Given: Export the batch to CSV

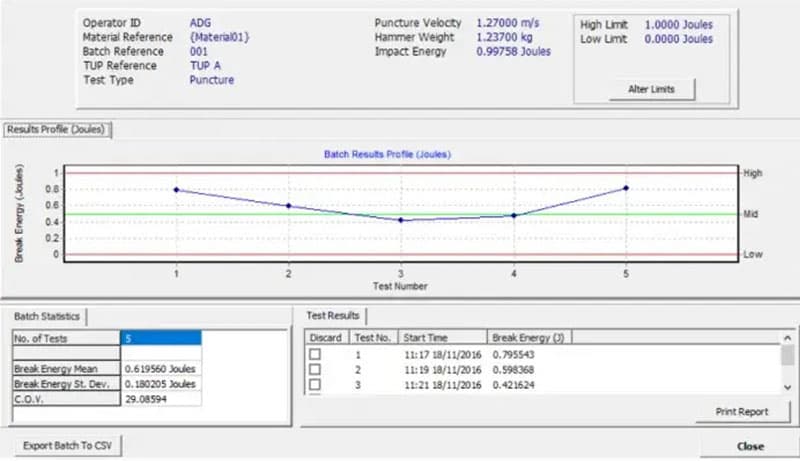Looking at the screenshot, I should (67, 446).
